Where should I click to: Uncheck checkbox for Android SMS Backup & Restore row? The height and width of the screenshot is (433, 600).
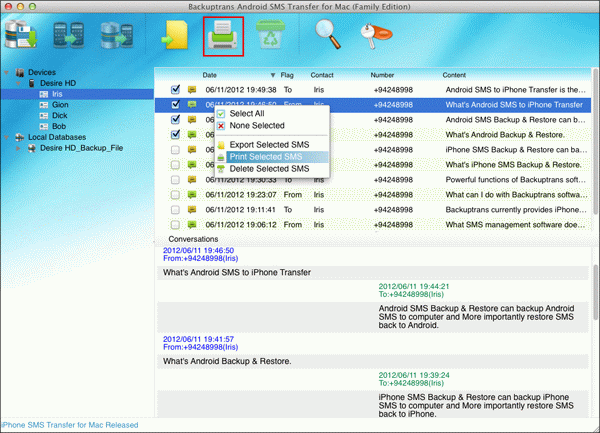tap(175, 119)
